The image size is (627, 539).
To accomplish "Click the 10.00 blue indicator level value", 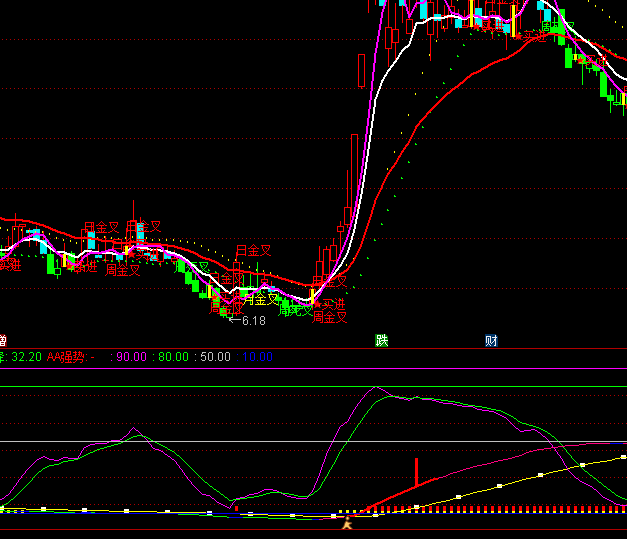I will pyautogui.click(x=256, y=357).
